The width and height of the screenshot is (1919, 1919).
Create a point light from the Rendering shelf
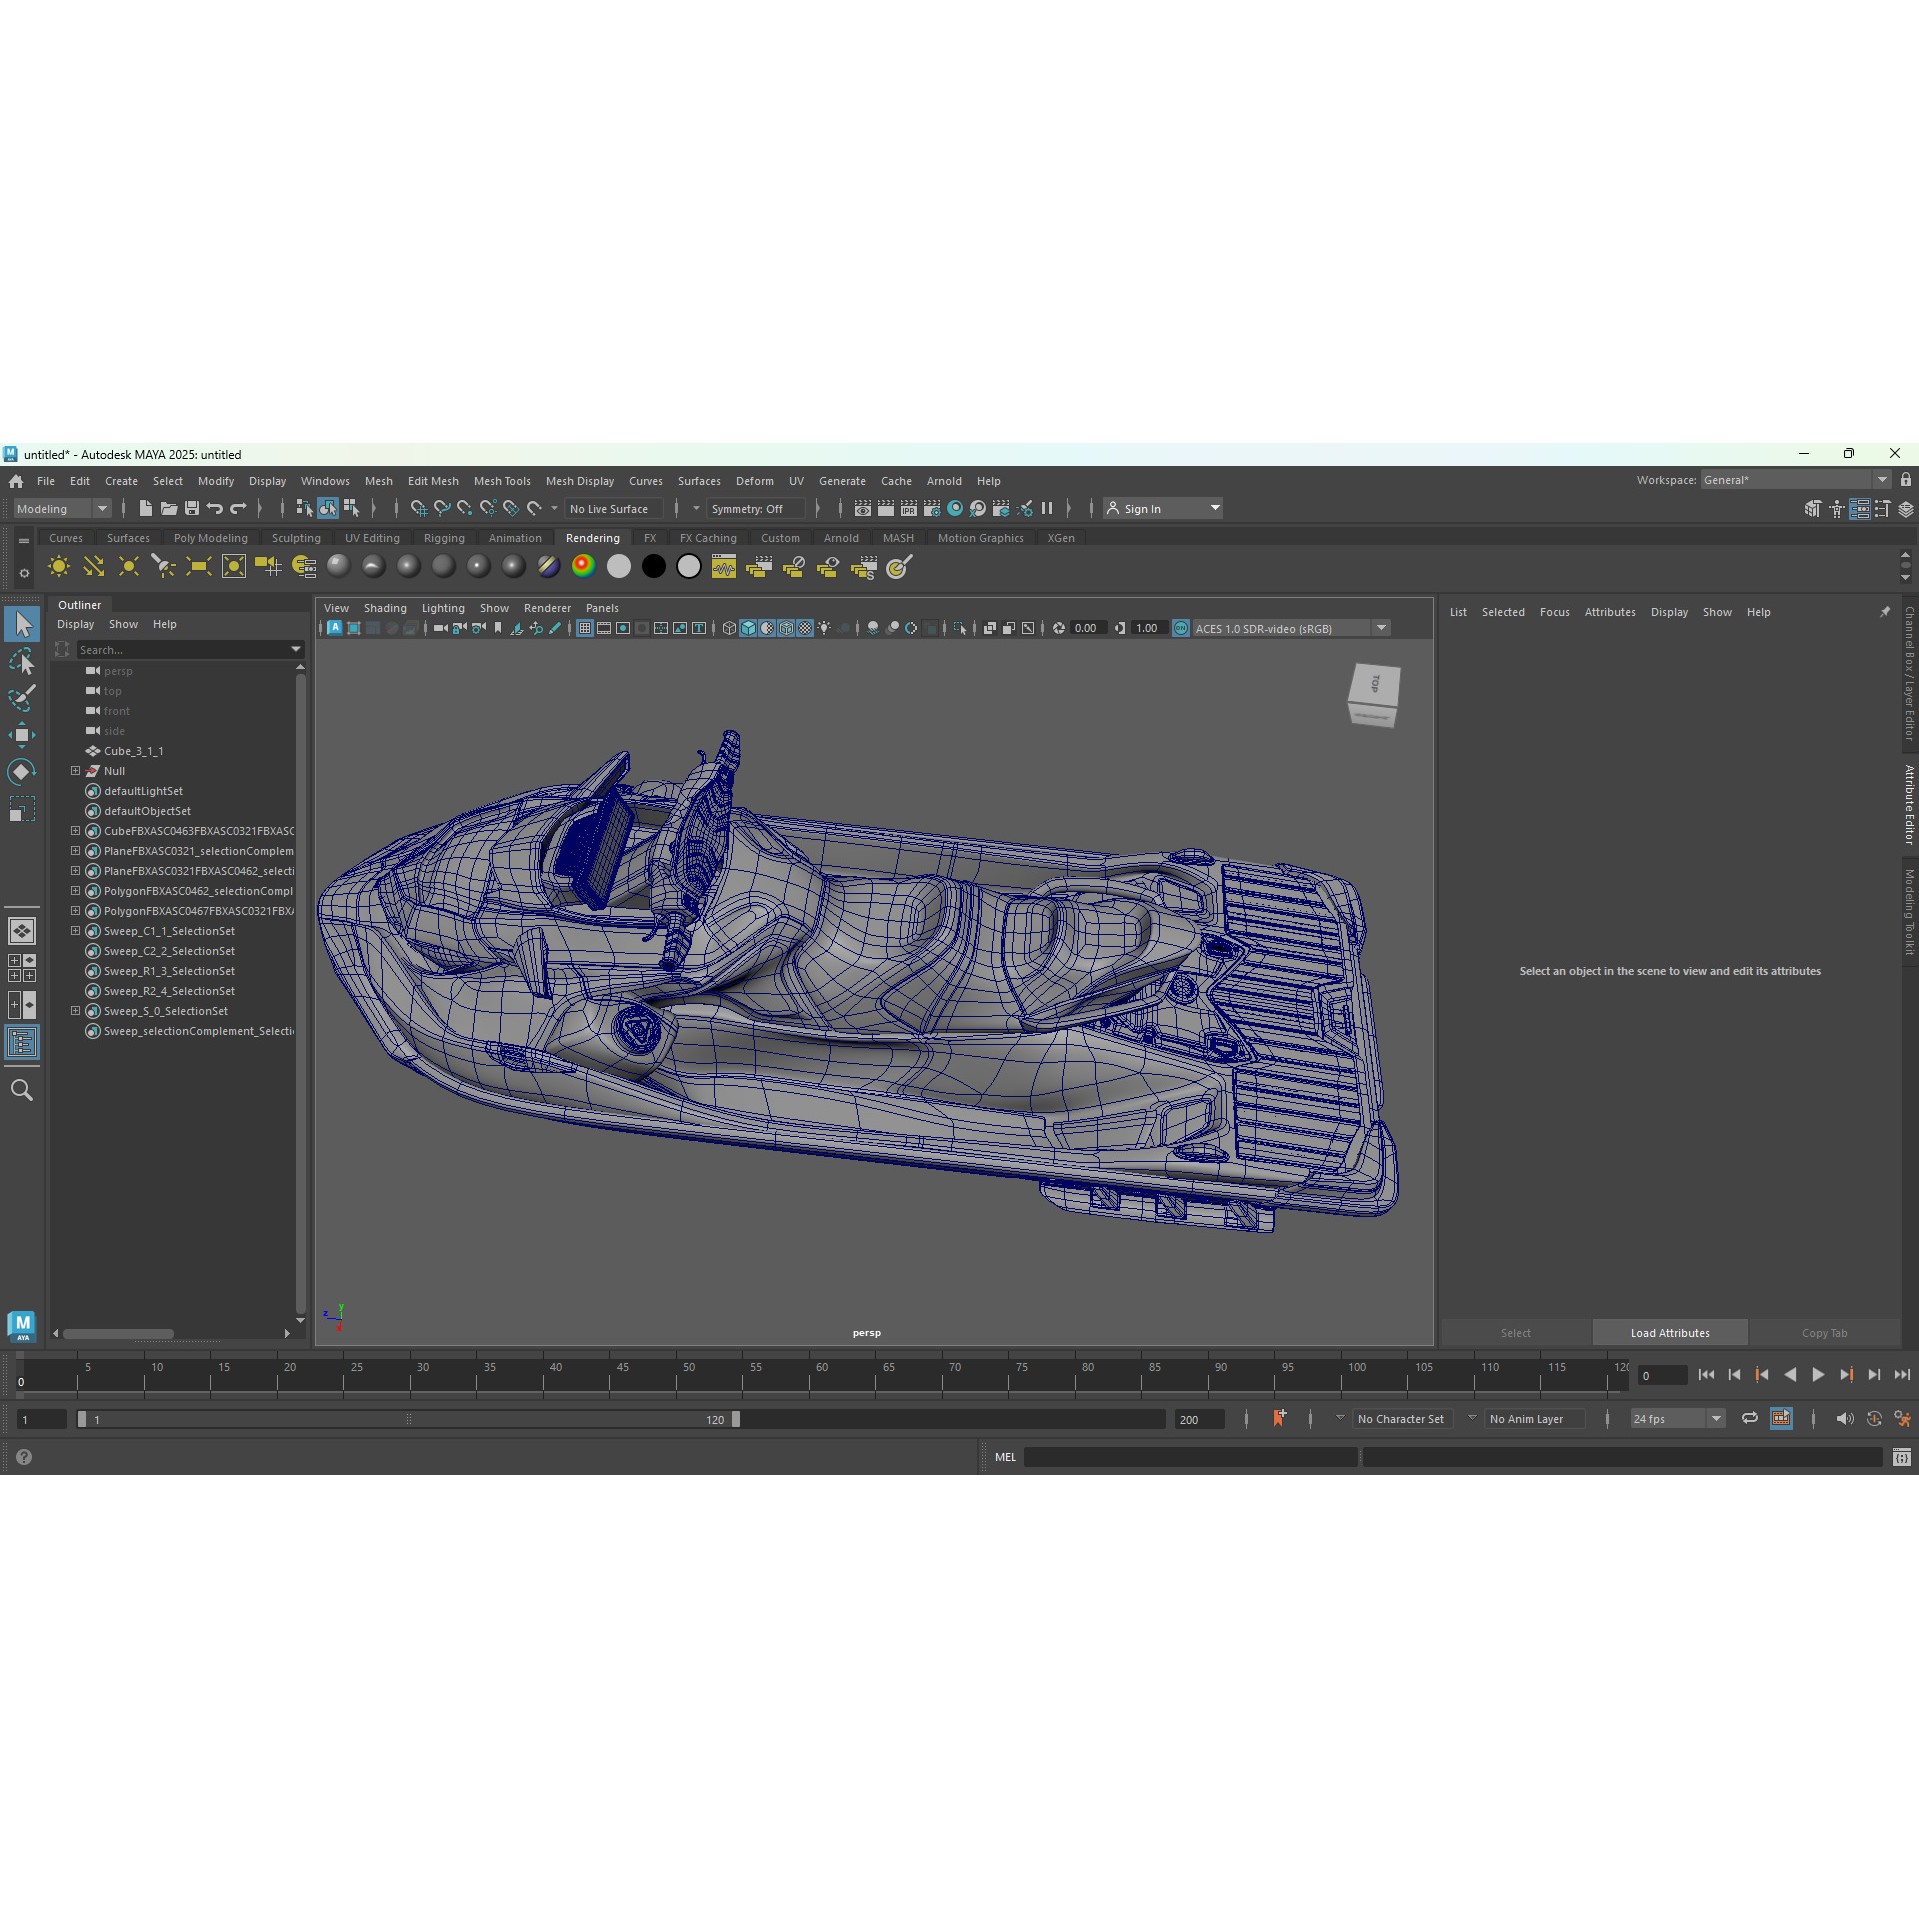pos(128,567)
